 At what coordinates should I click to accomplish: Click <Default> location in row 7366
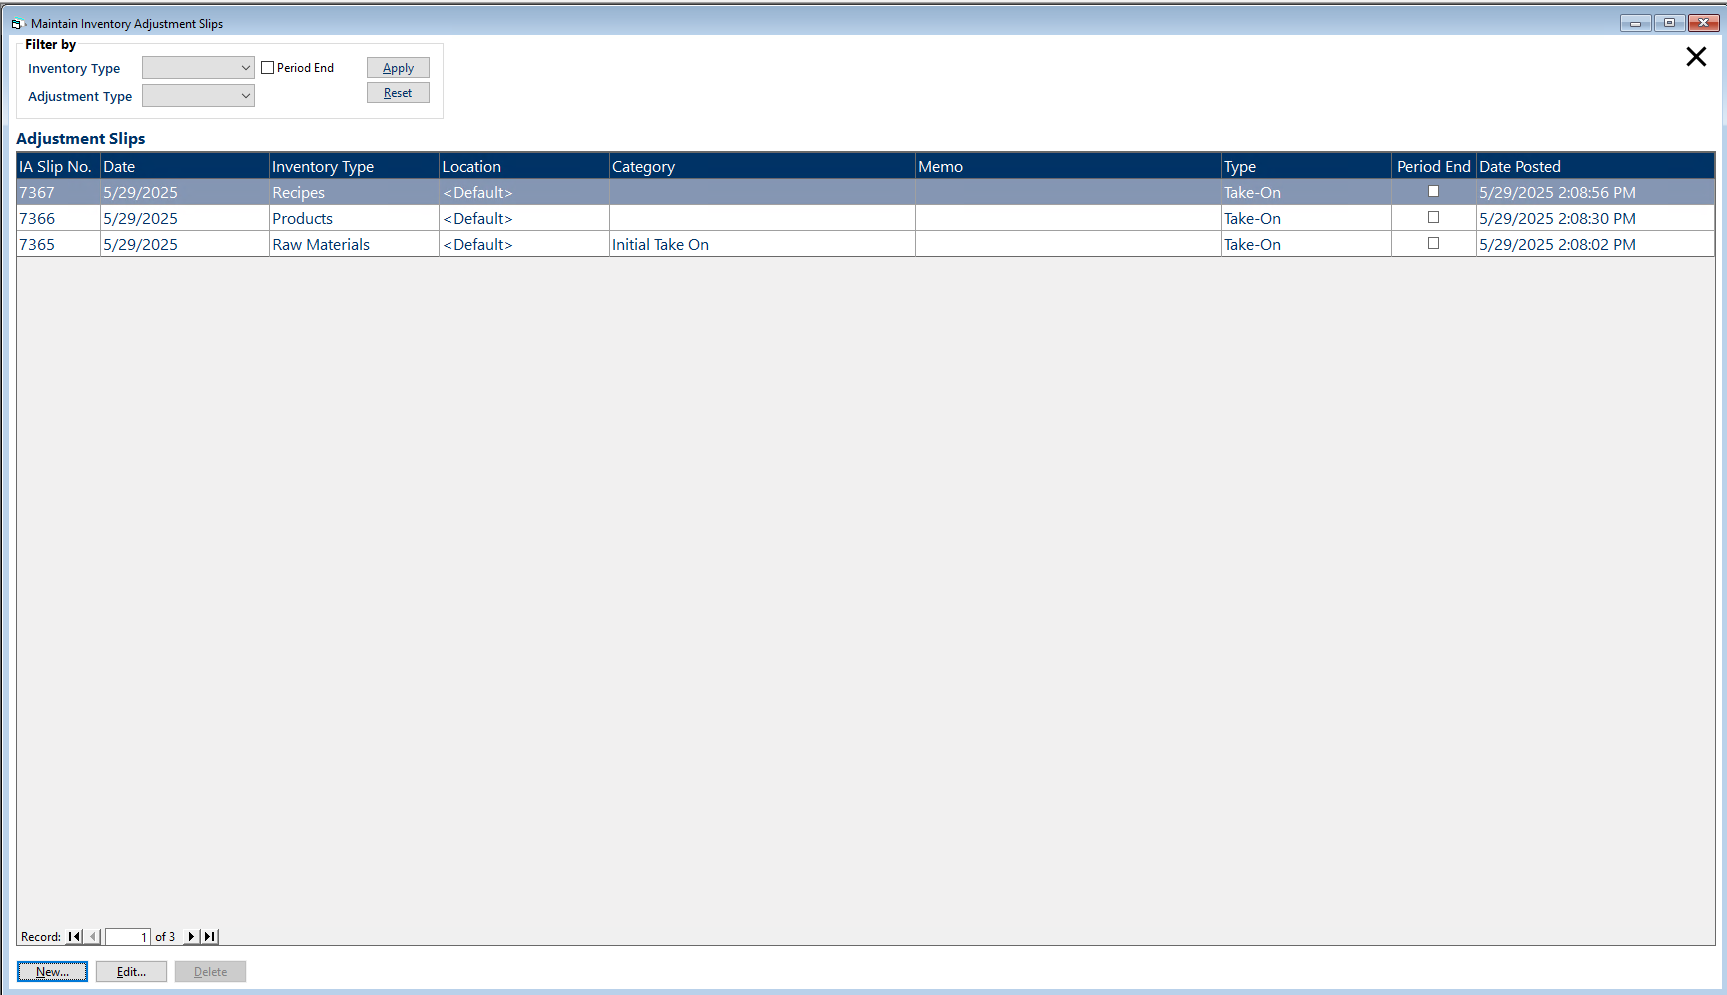[x=524, y=218]
